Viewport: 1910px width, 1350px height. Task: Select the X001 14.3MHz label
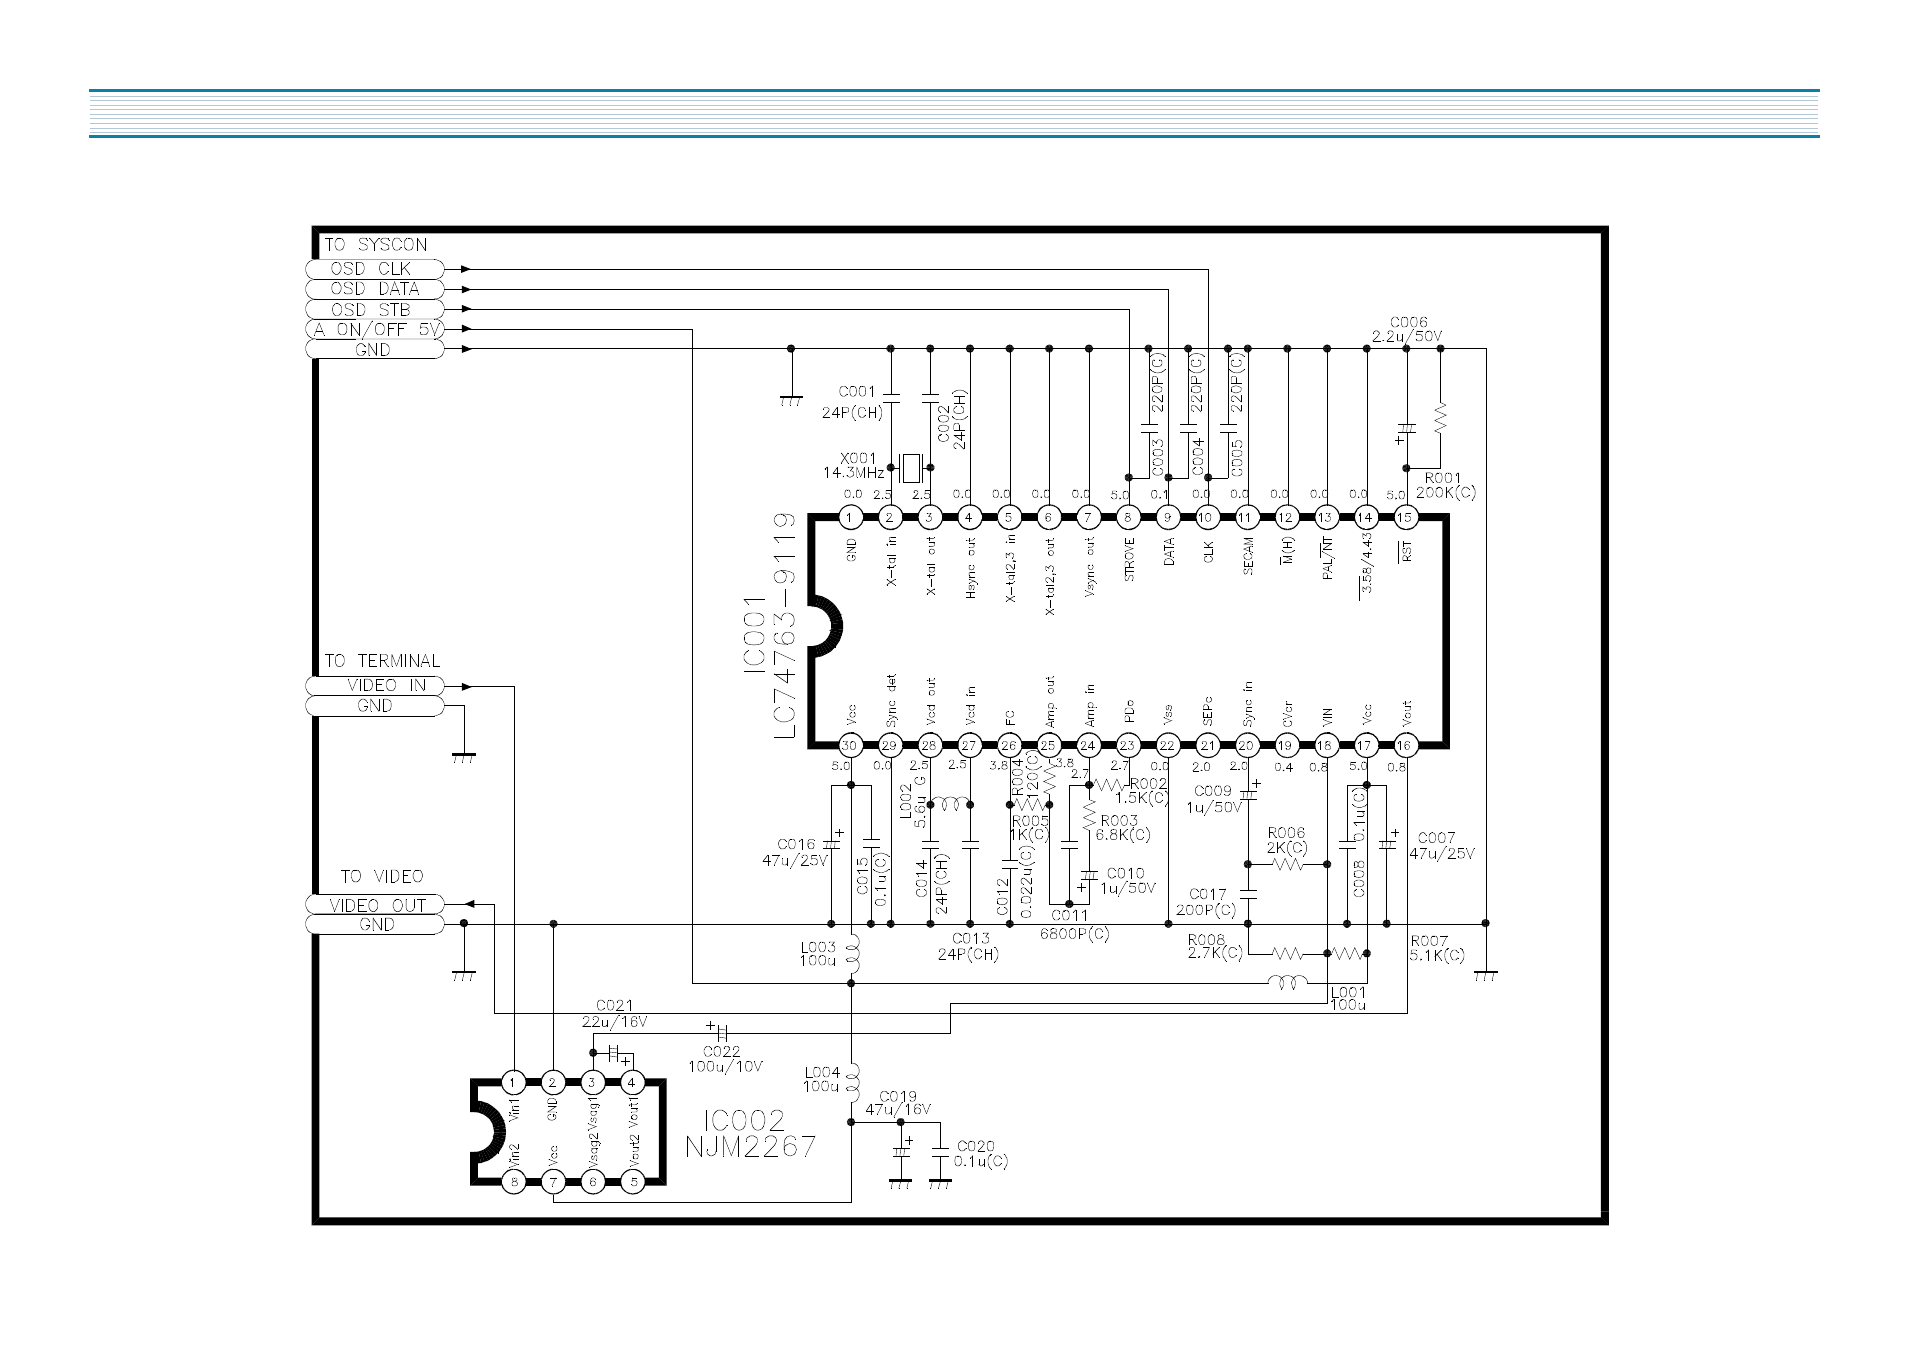(854, 466)
